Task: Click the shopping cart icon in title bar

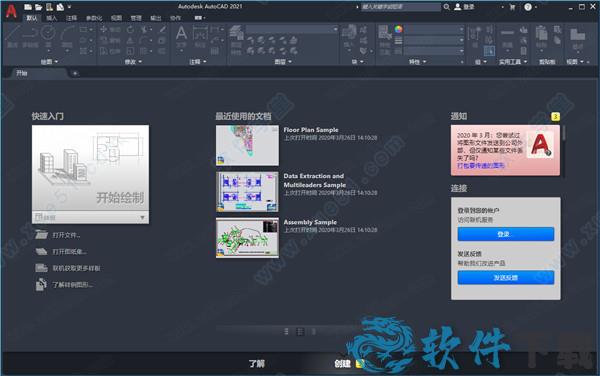Action: point(512,7)
